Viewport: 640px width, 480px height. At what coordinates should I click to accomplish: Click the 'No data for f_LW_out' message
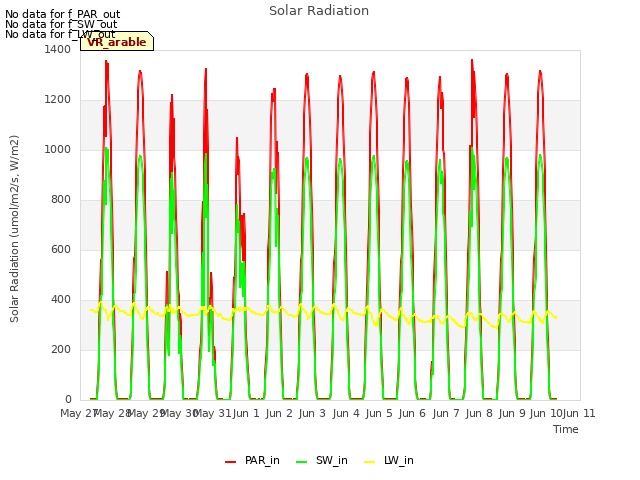[60, 34]
